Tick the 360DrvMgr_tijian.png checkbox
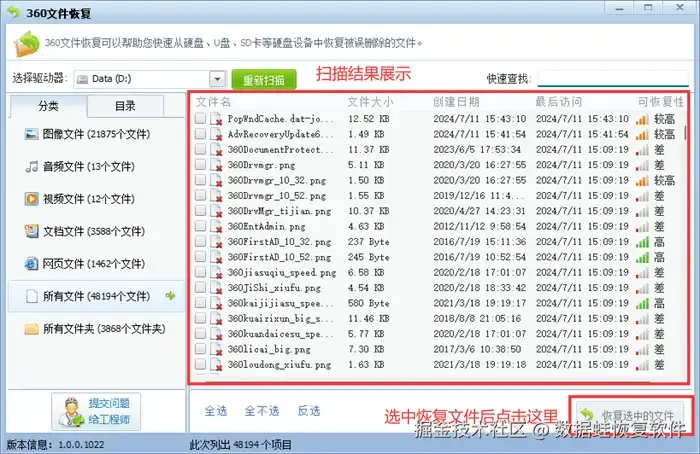 [200, 210]
